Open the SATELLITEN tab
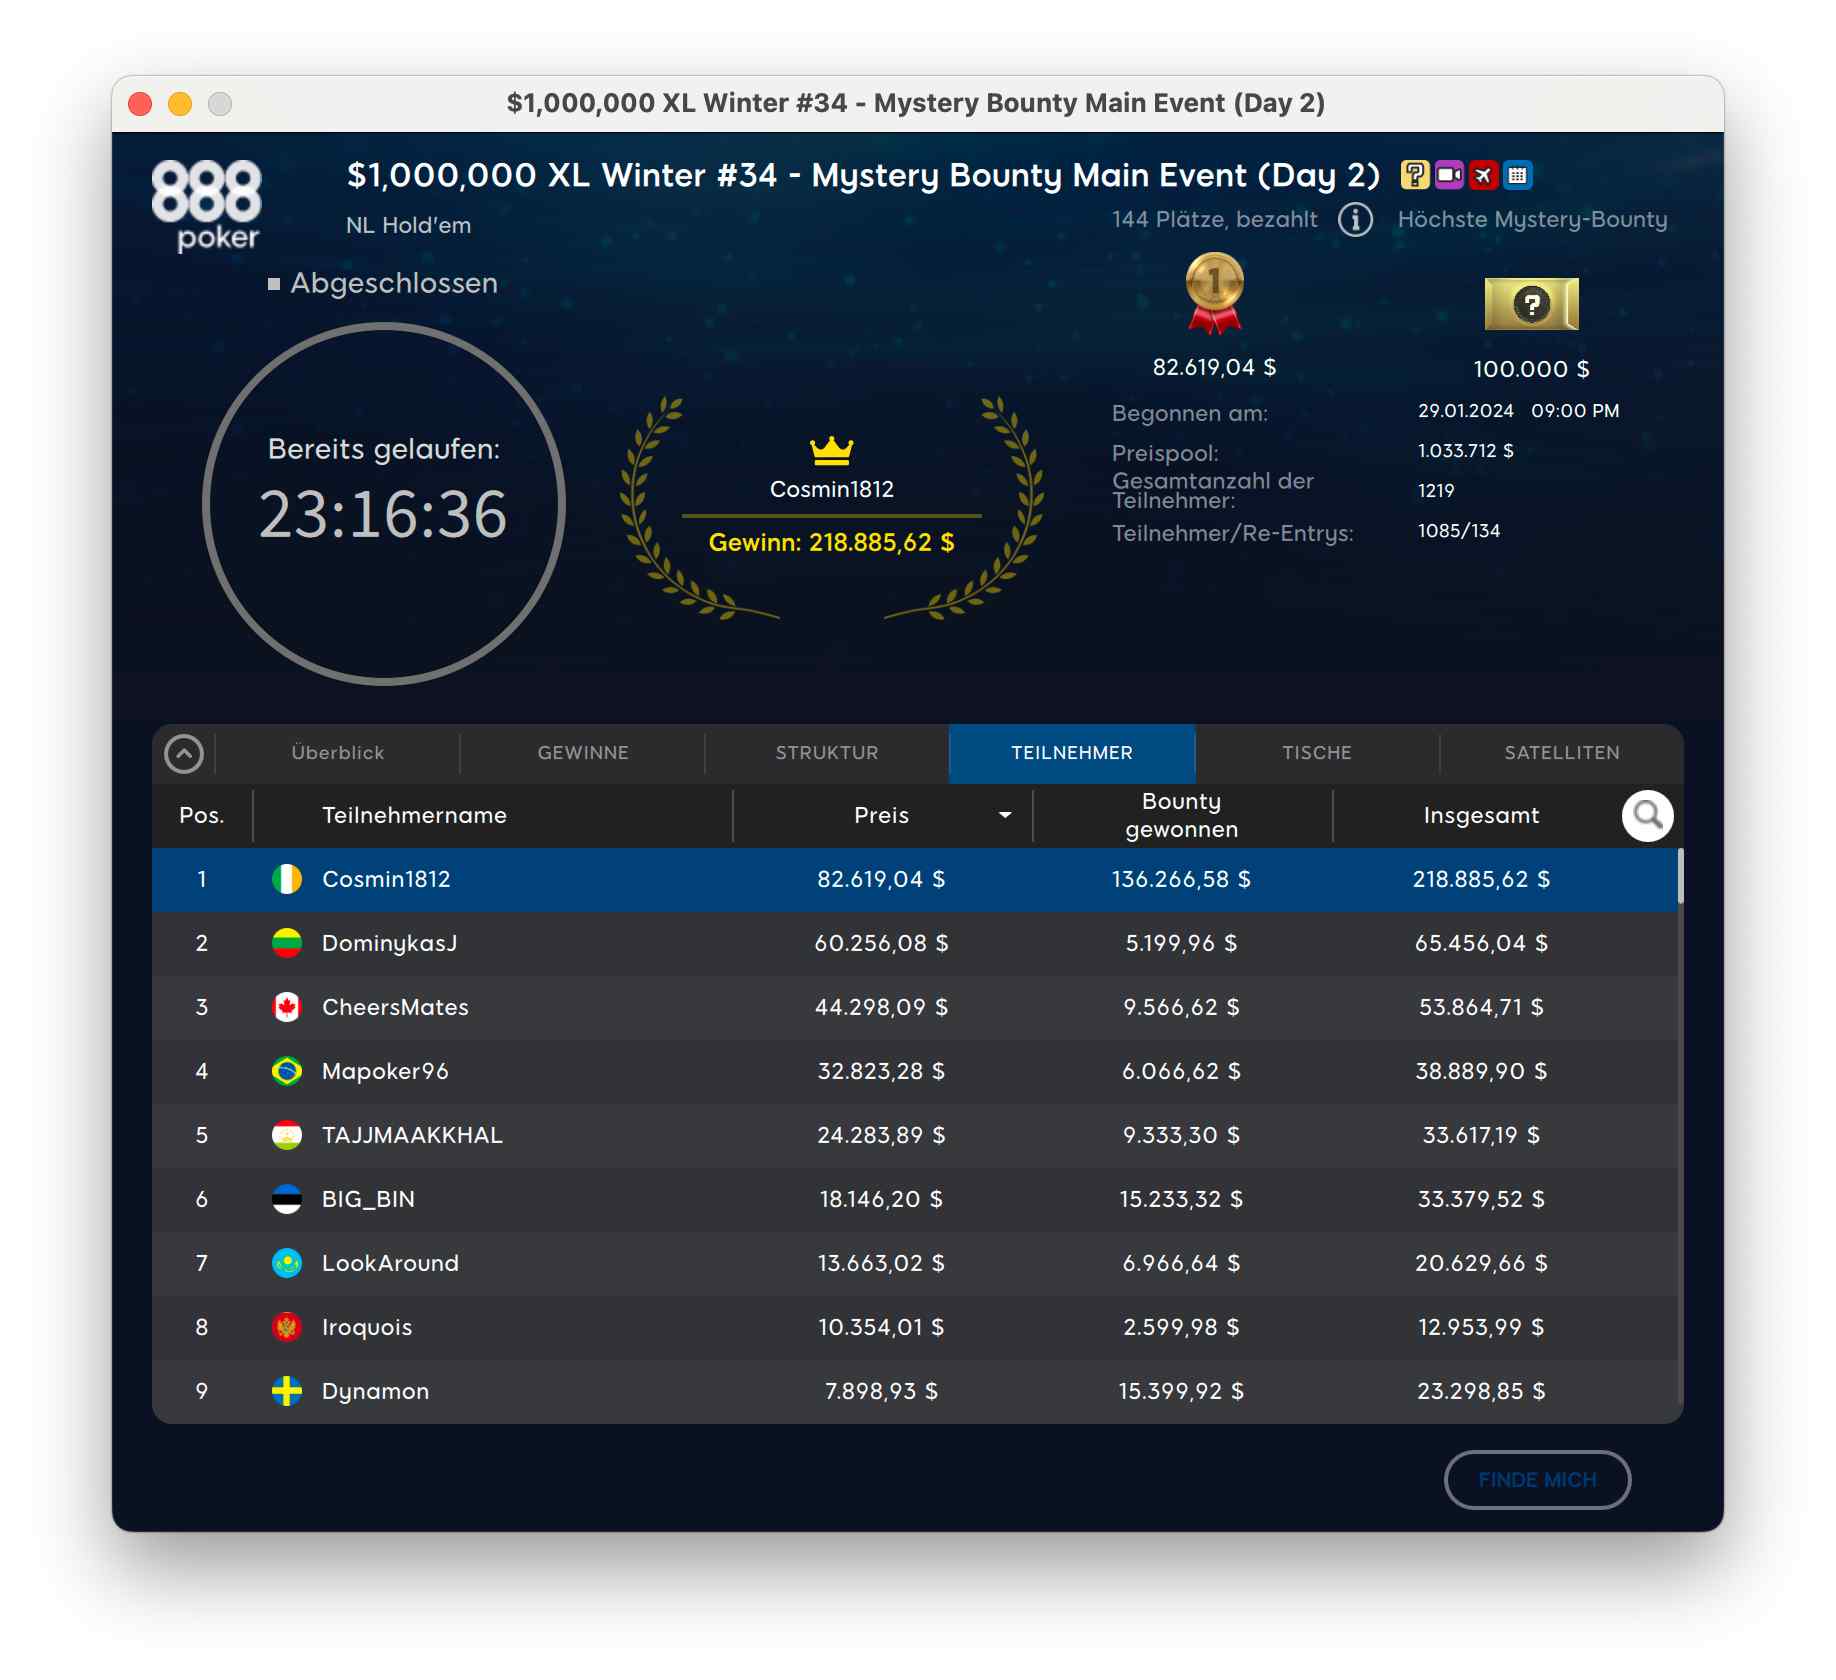Image resolution: width=1836 pixels, height=1680 pixels. click(1561, 753)
